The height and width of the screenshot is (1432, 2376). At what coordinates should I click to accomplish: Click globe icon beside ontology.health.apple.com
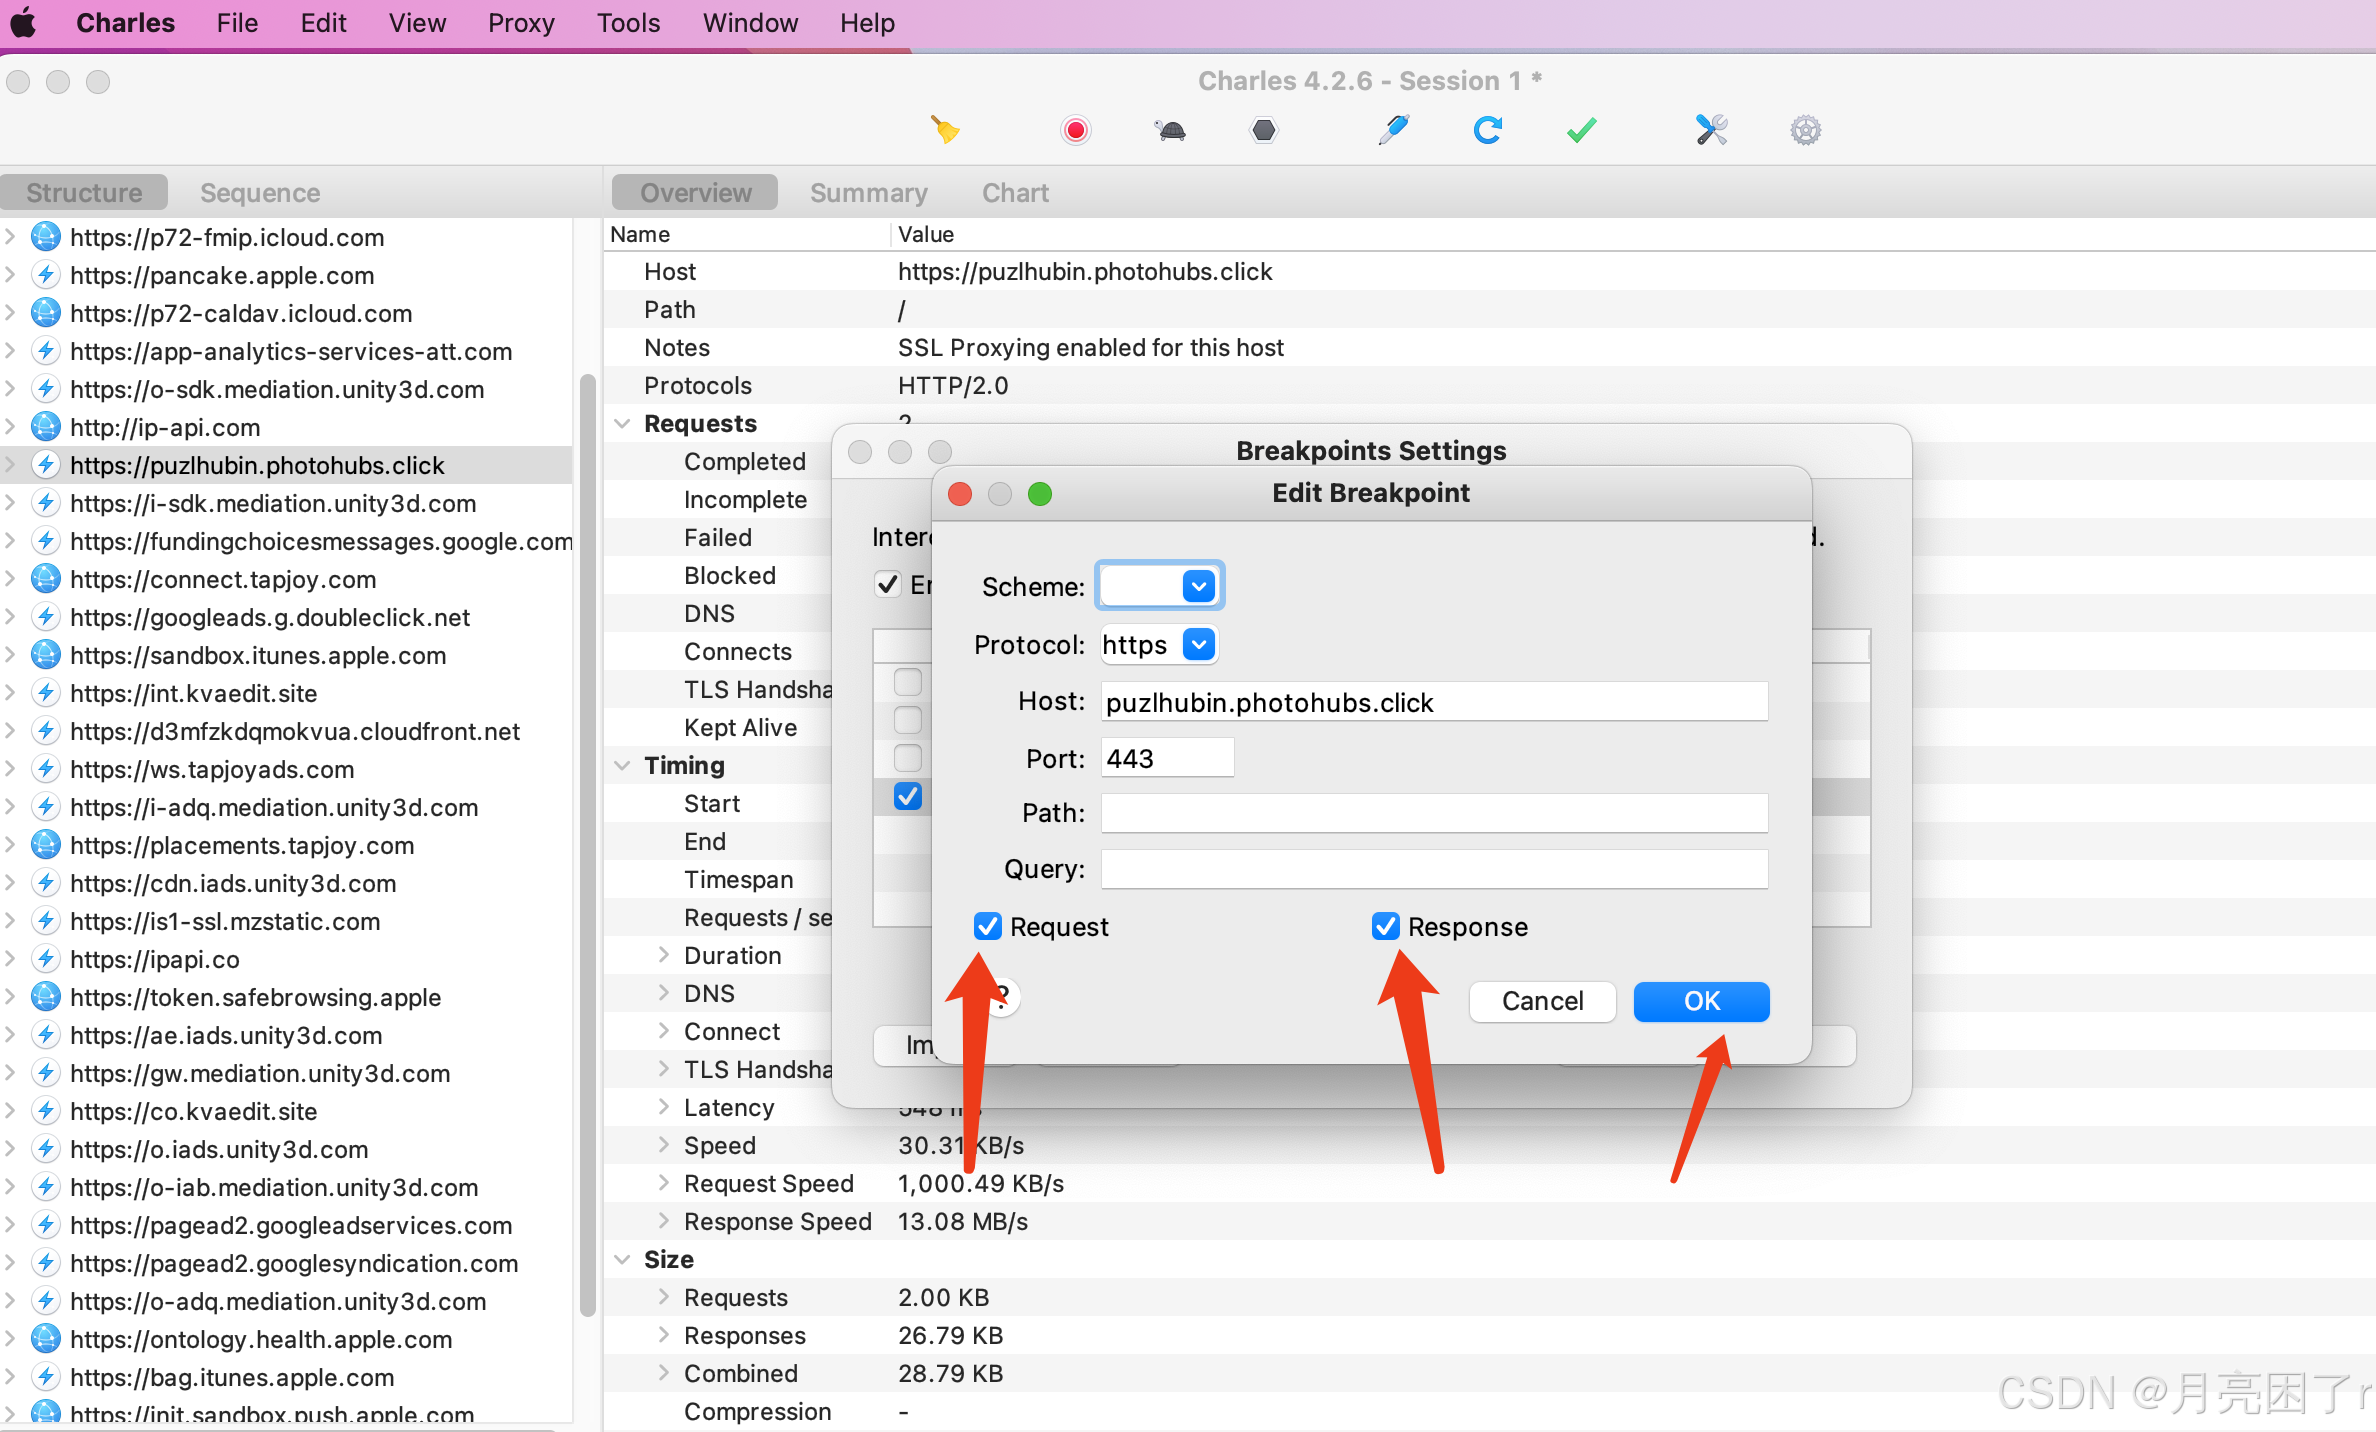click(45, 1339)
